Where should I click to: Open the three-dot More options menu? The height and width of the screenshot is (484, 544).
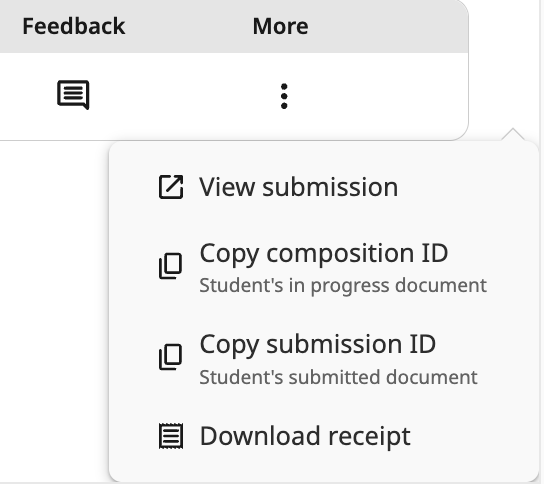(x=284, y=96)
